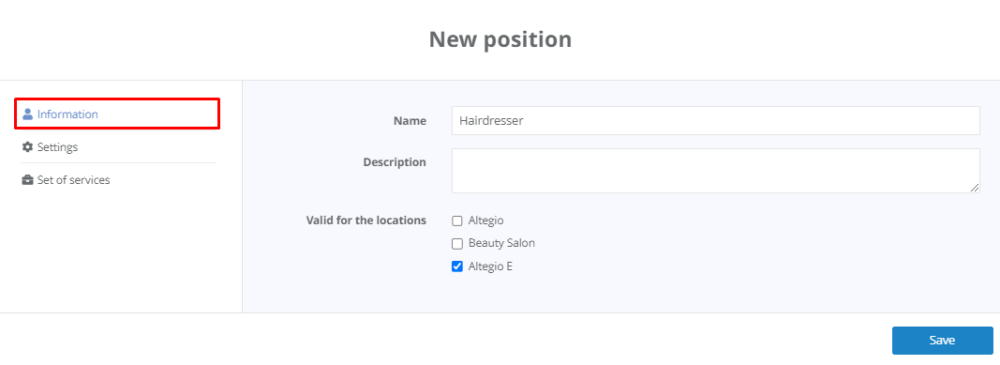Uncheck the Altegio E checkbox
The image size is (1000, 365).
coord(457,267)
